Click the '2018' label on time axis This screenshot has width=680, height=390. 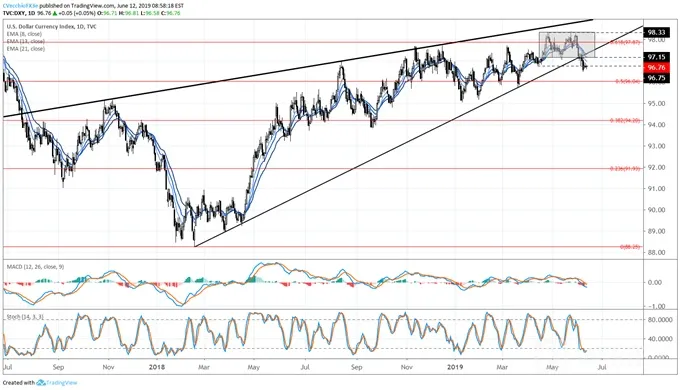[x=157, y=367]
